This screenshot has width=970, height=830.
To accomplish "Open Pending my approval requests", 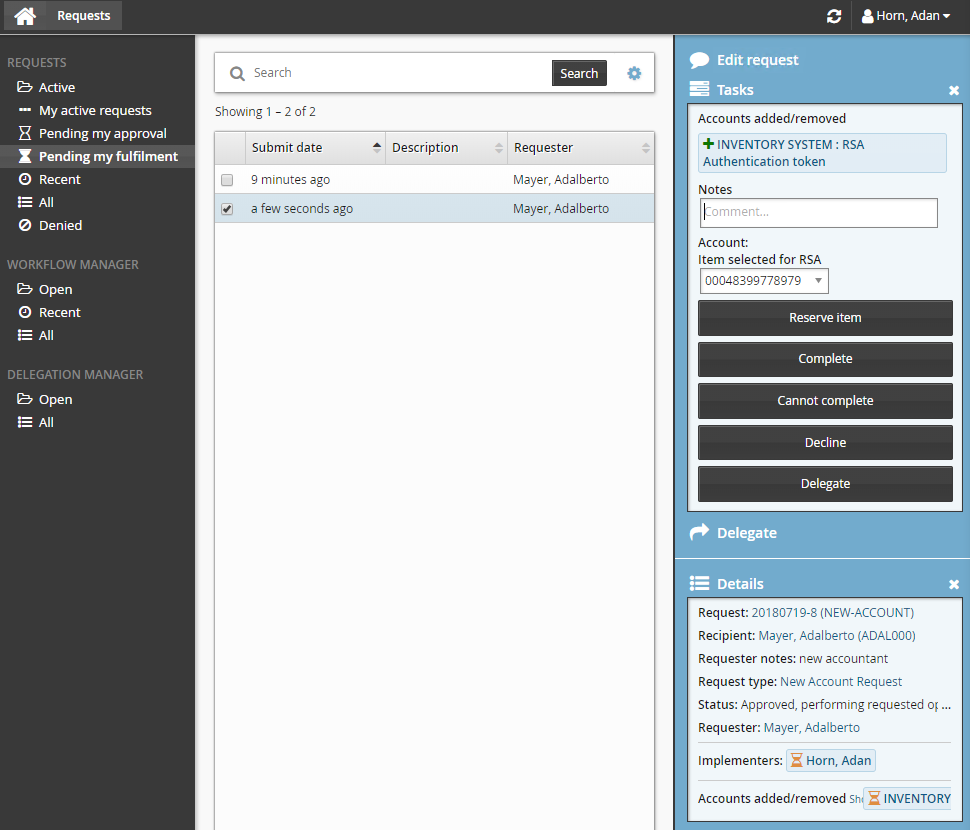I will click(x=102, y=133).
